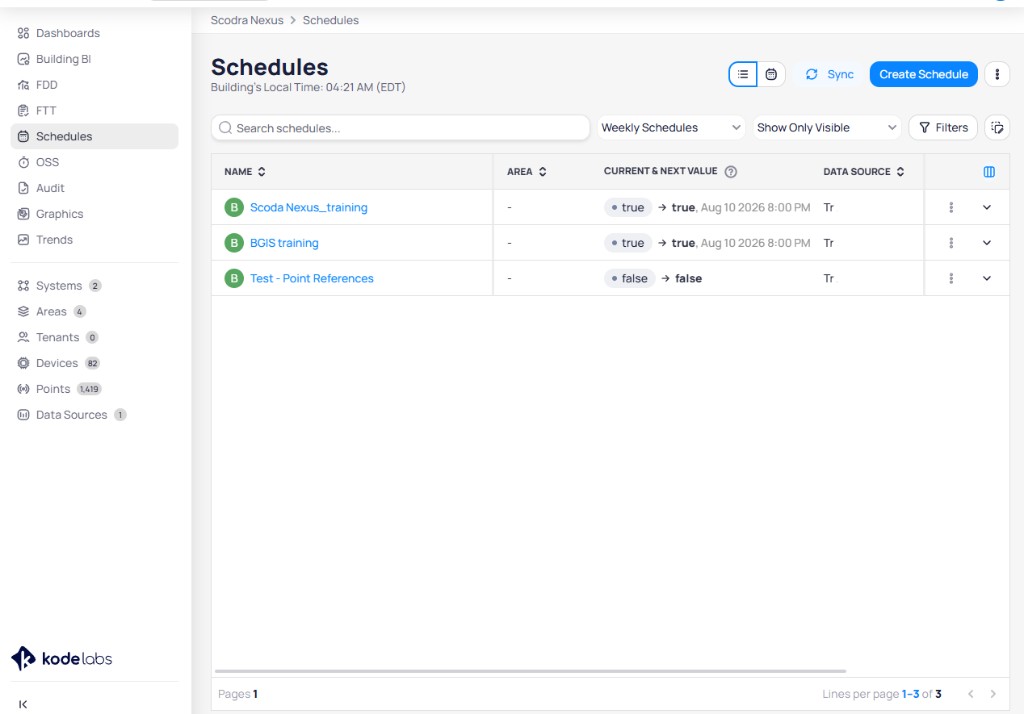This screenshot has width=1024, height=714.
Task: Click Create Schedule
Action: tap(923, 74)
